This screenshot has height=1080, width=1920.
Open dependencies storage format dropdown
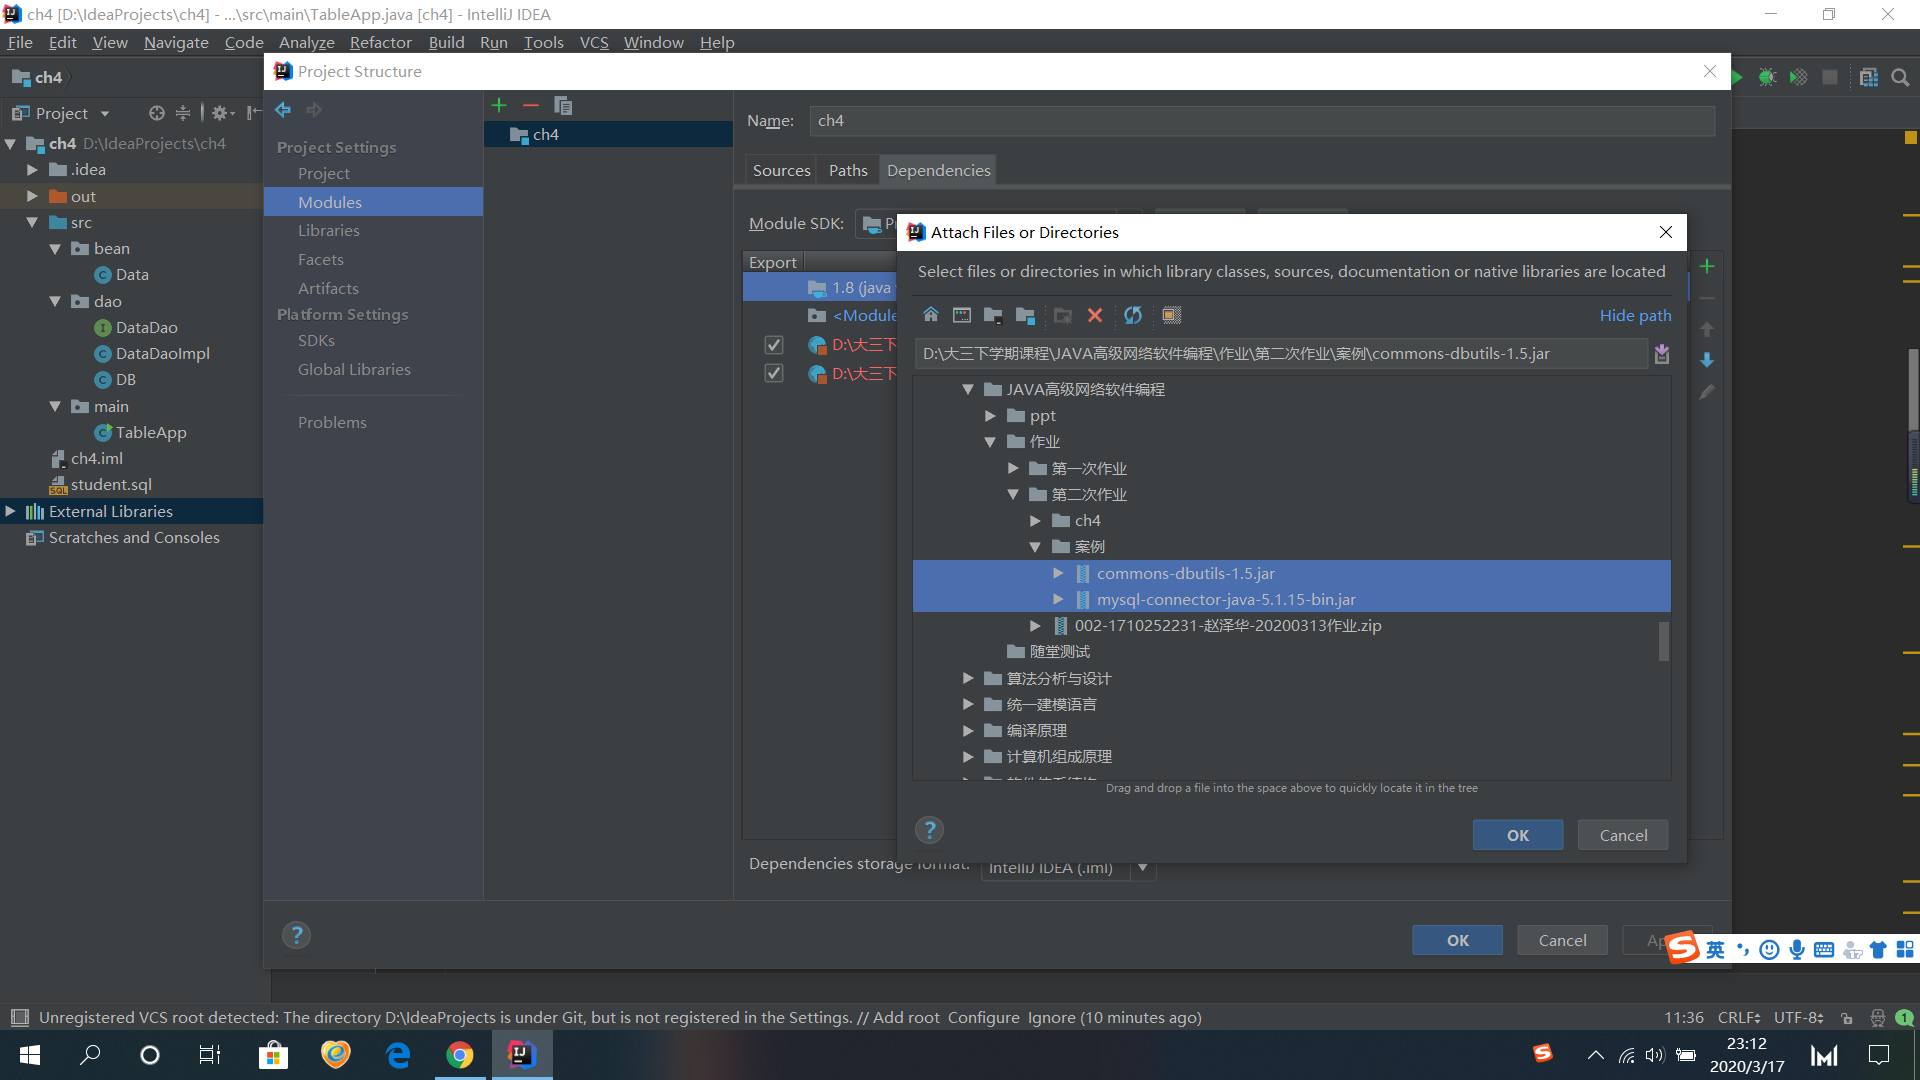[1143, 867]
